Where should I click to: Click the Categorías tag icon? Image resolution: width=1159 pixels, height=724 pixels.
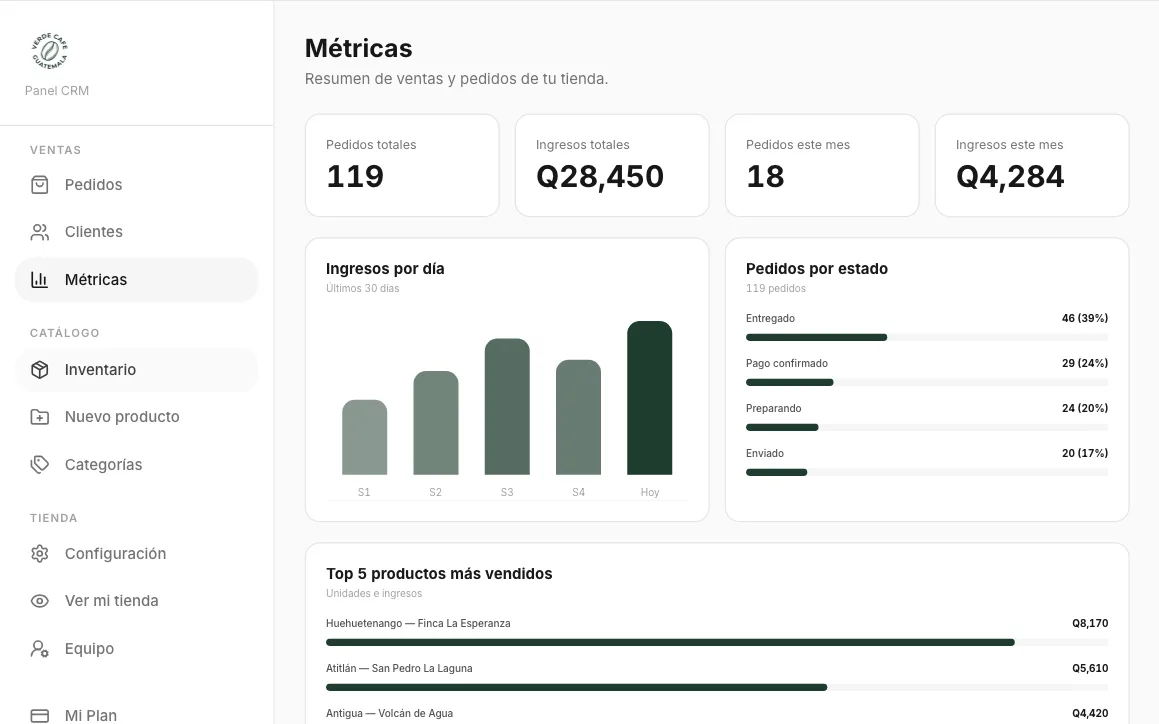(x=40, y=464)
